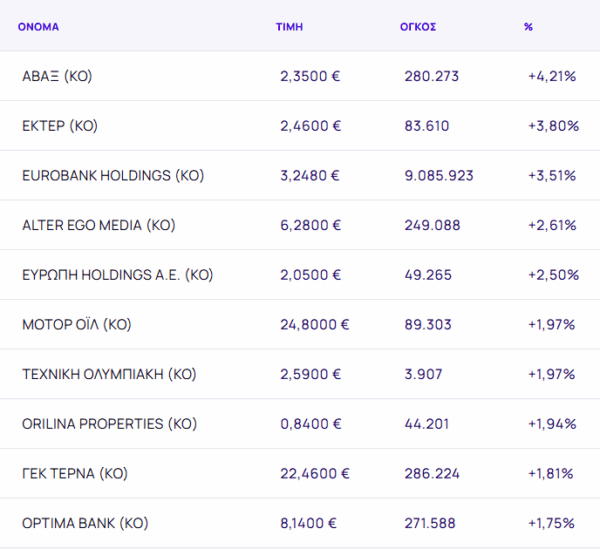The width and height of the screenshot is (600, 549).
Task: Select the price 2,5900 €
Action: [310, 374]
